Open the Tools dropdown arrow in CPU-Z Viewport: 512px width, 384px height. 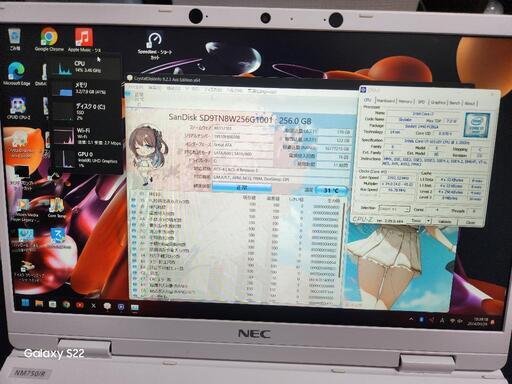[x=428, y=221]
